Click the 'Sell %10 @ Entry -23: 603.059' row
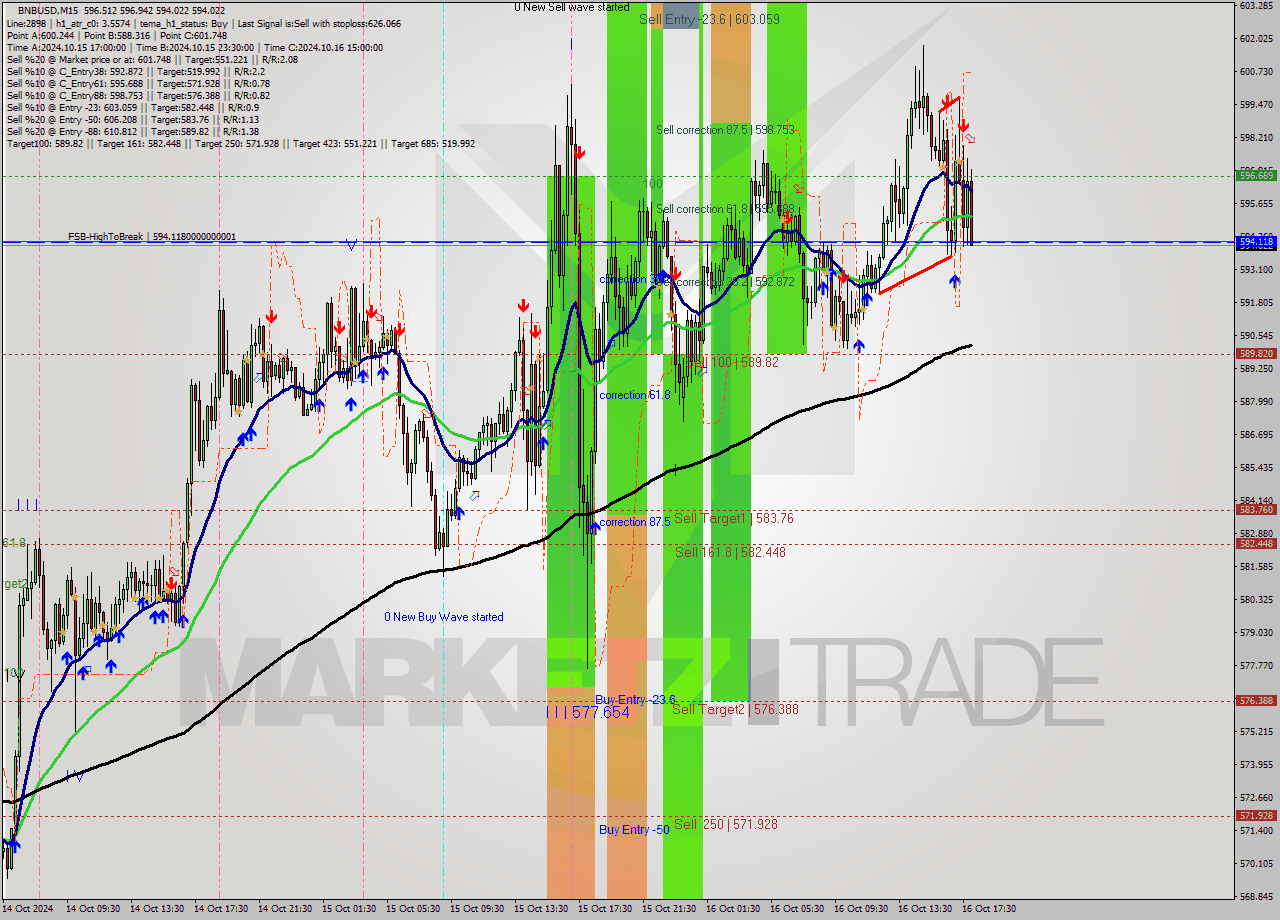Screen dimensions: 1280x920 tap(133, 107)
